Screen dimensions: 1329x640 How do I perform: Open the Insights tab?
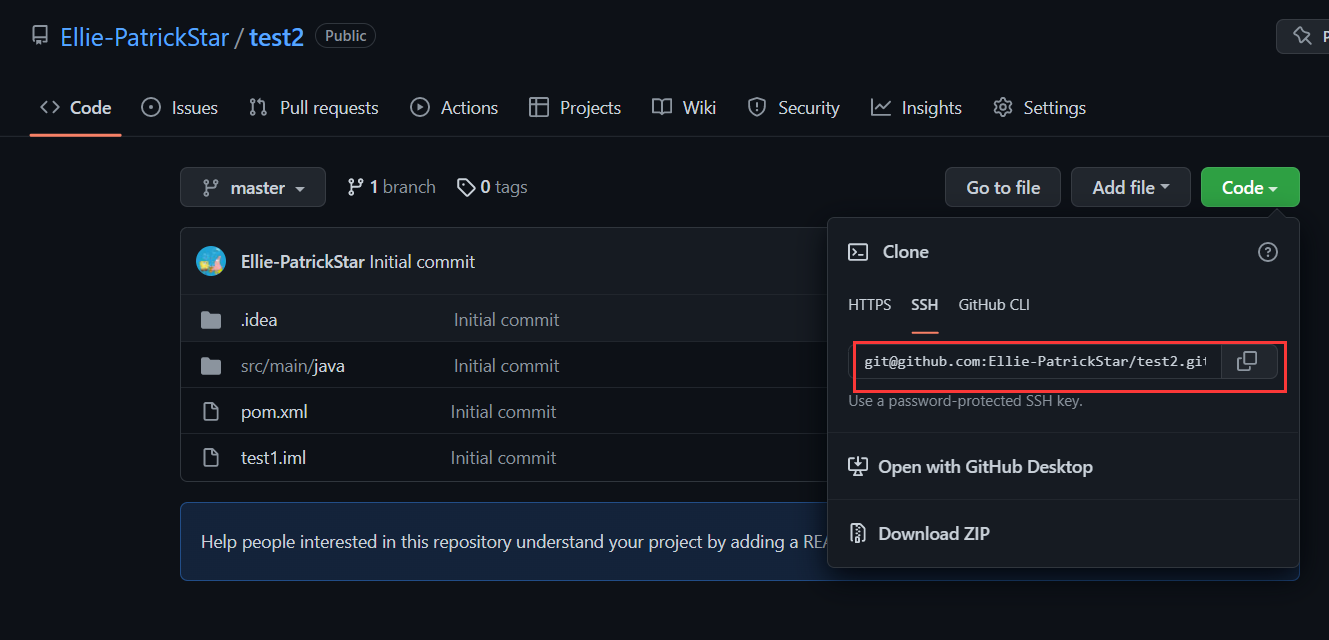pyautogui.click(x=916, y=108)
